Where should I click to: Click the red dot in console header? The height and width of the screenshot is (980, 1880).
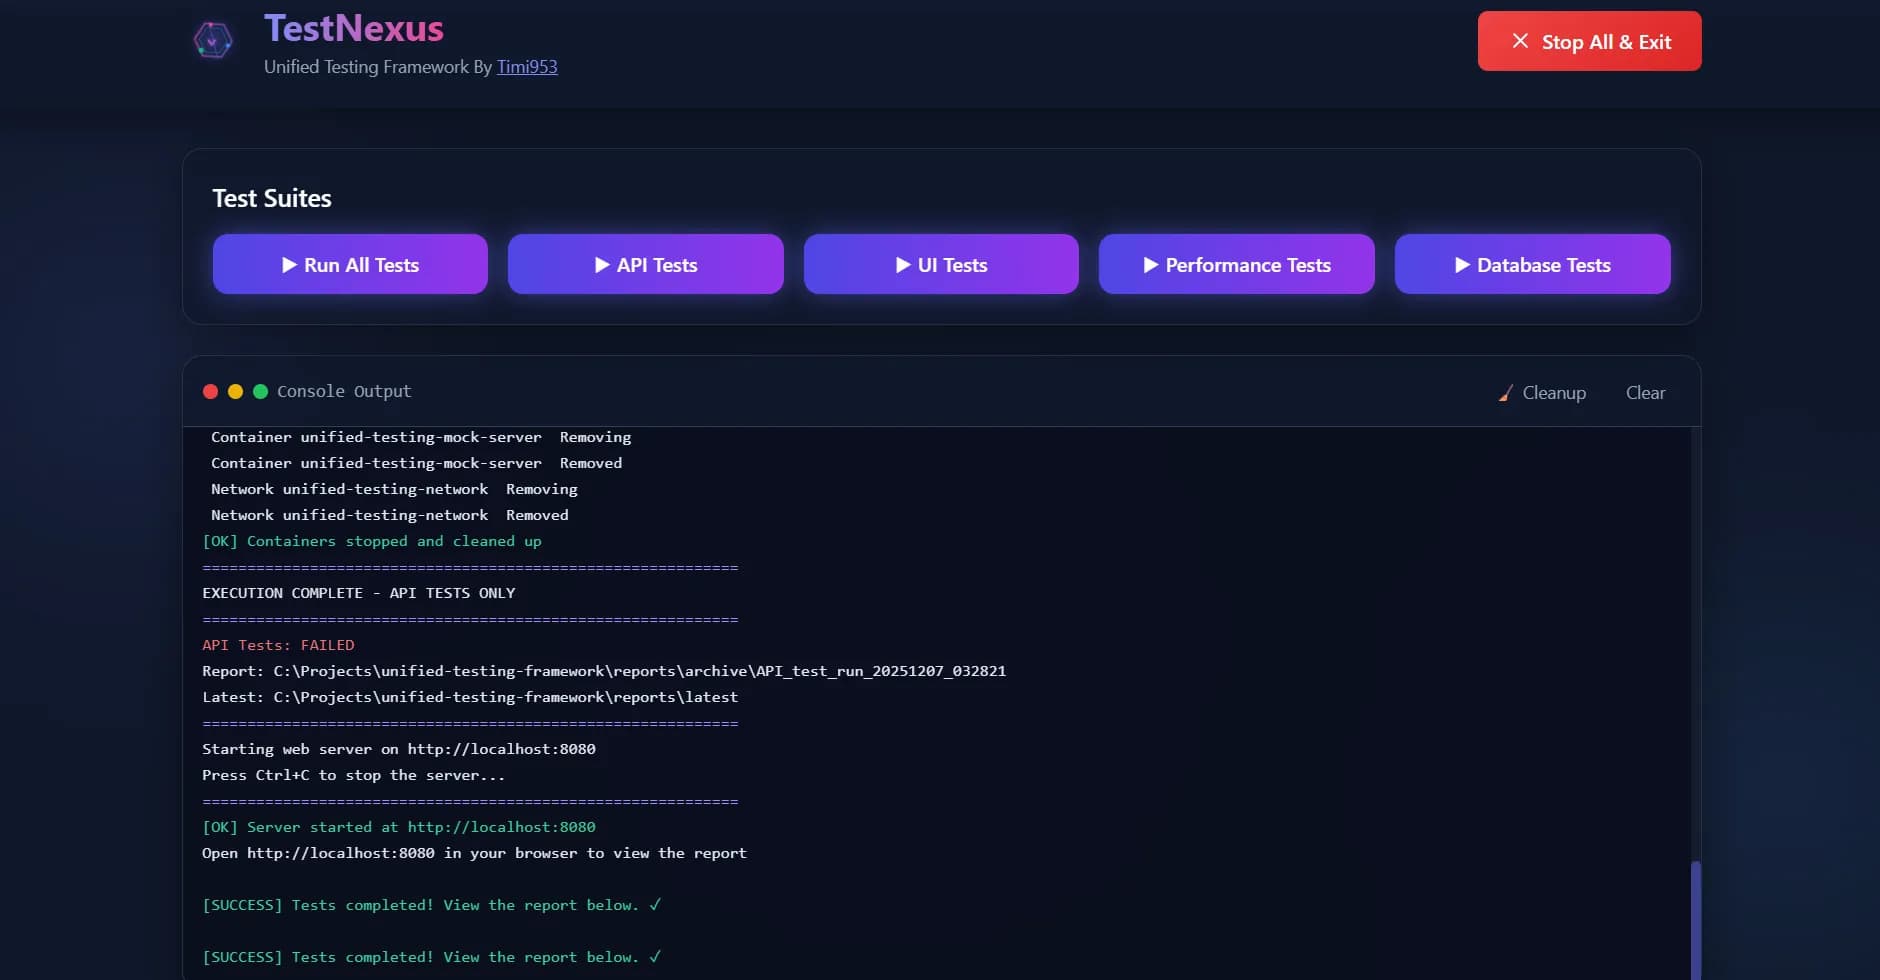coord(210,392)
